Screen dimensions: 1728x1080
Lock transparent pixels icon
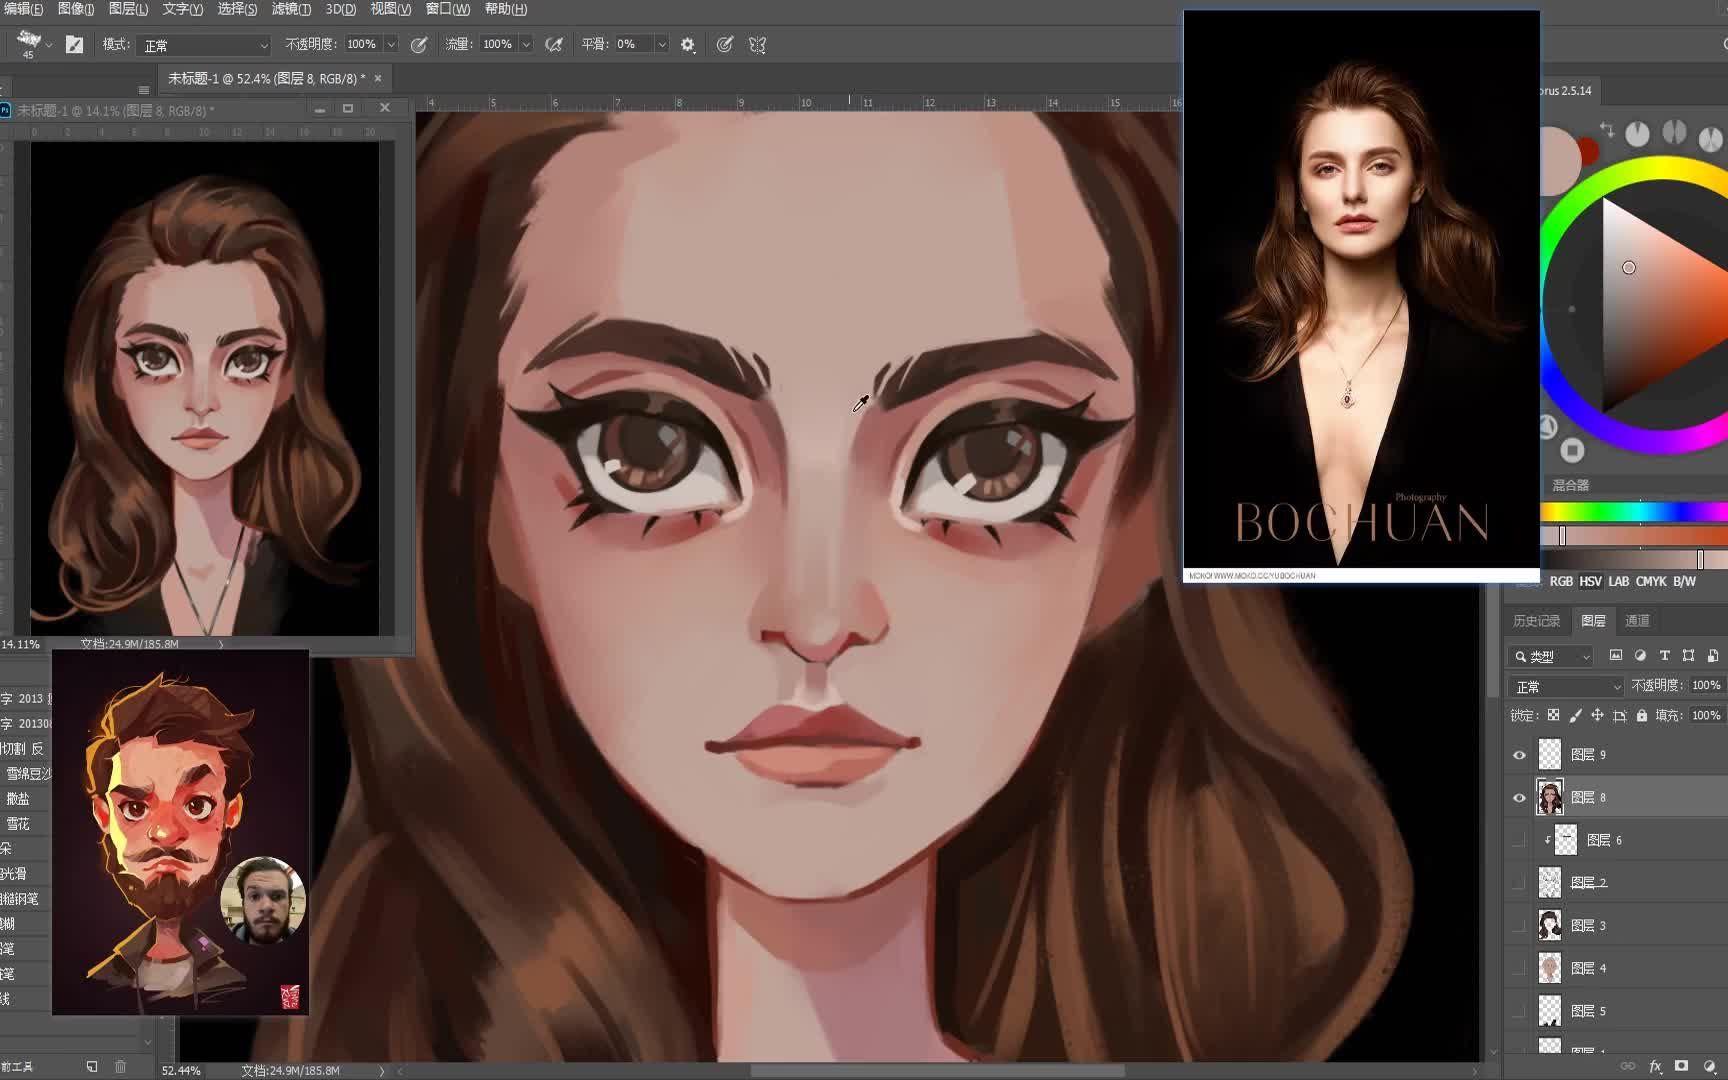click(x=1553, y=715)
